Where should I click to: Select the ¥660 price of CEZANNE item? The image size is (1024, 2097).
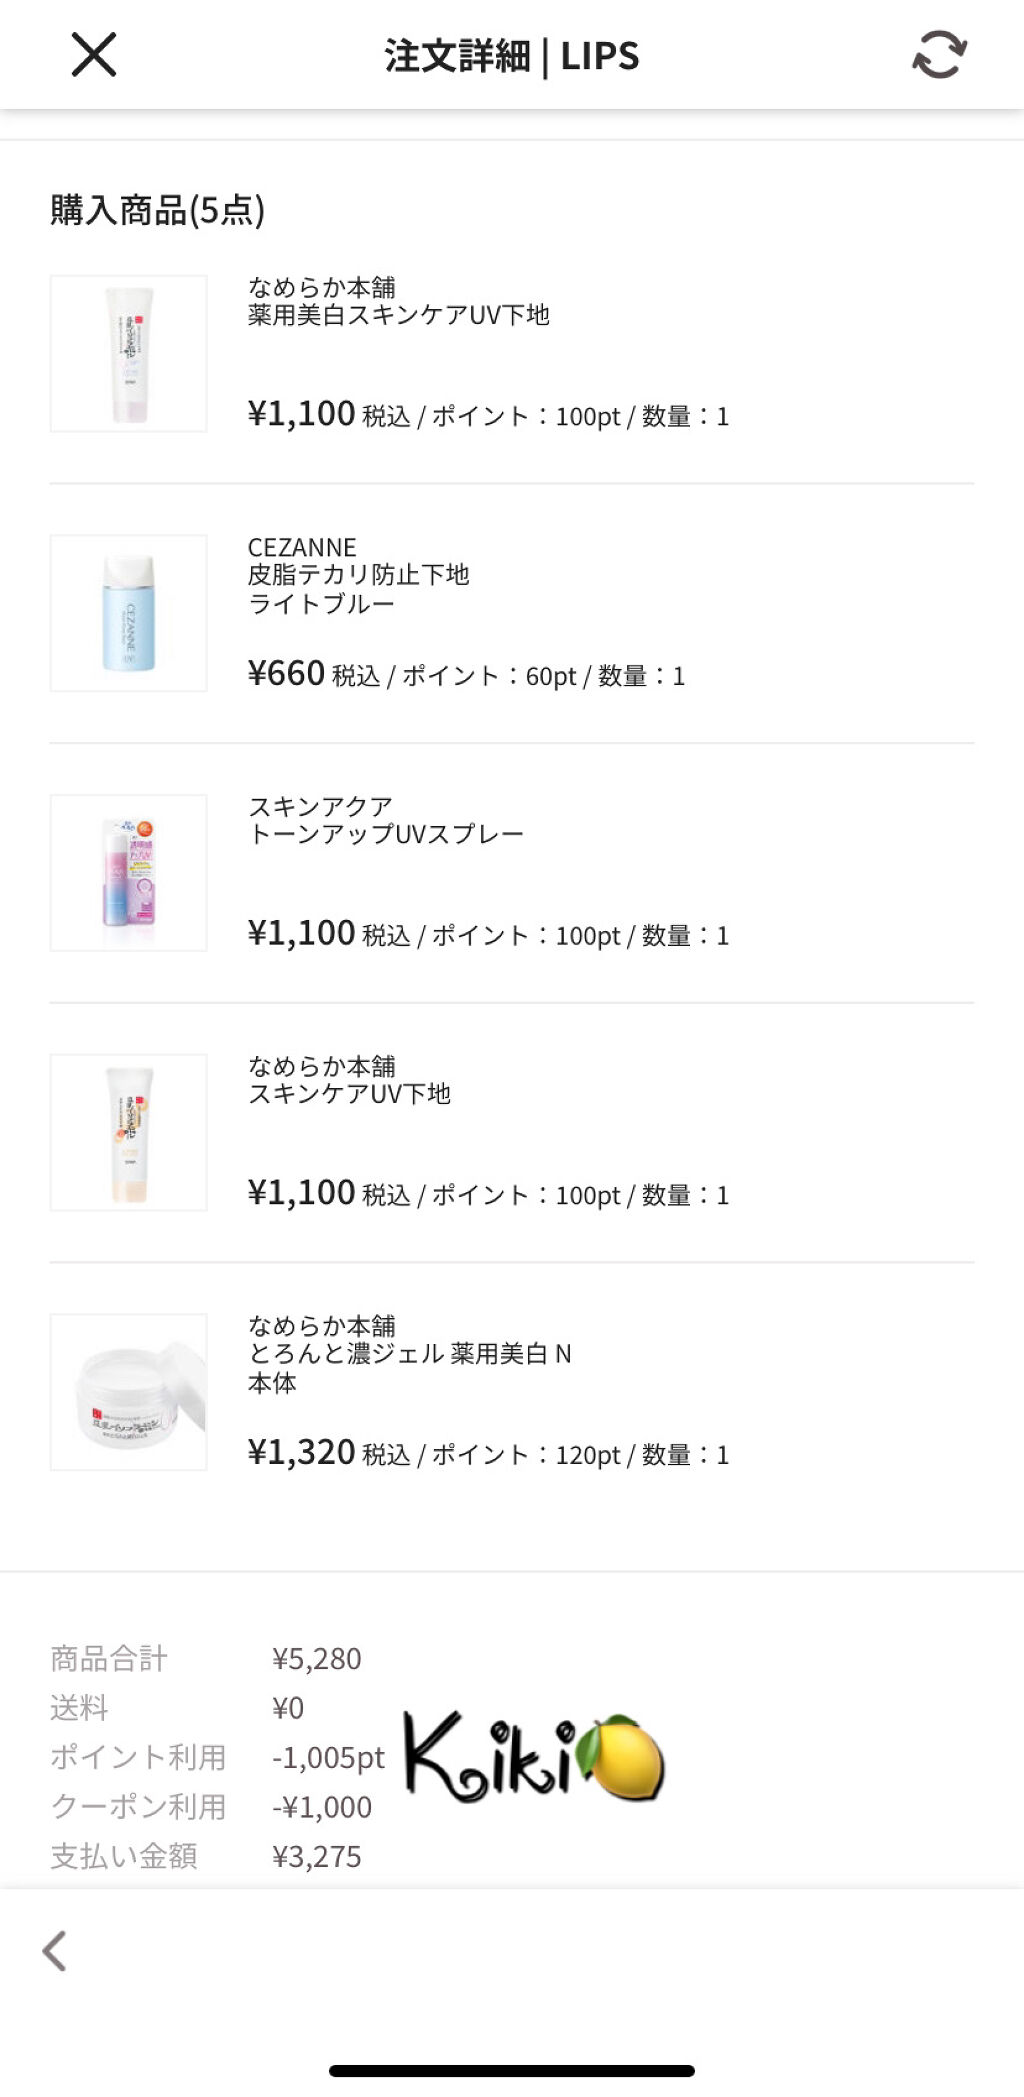tap(286, 674)
